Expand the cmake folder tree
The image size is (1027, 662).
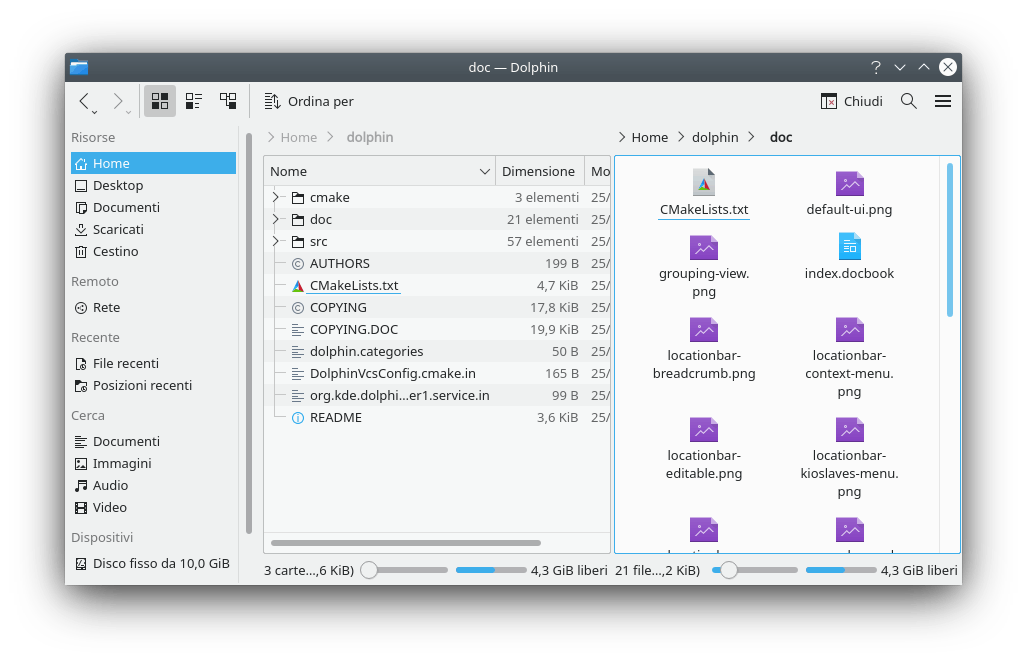tap(276, 197)
